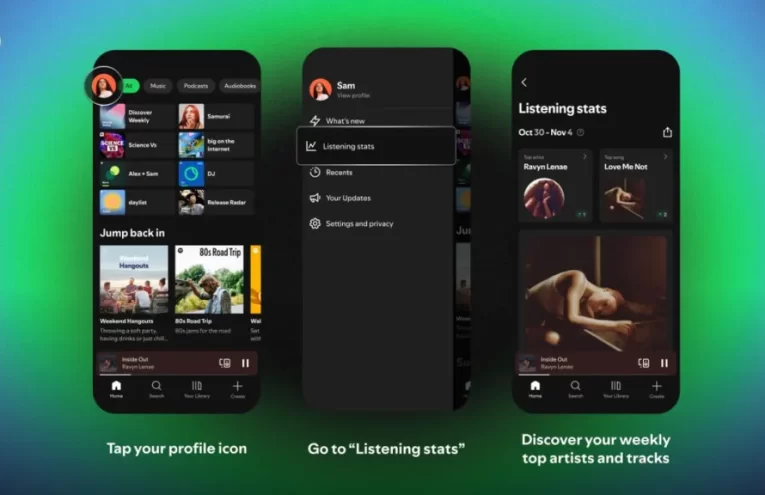
Task: Open the Alex + Sam blend tile
Action: point(137,174)
